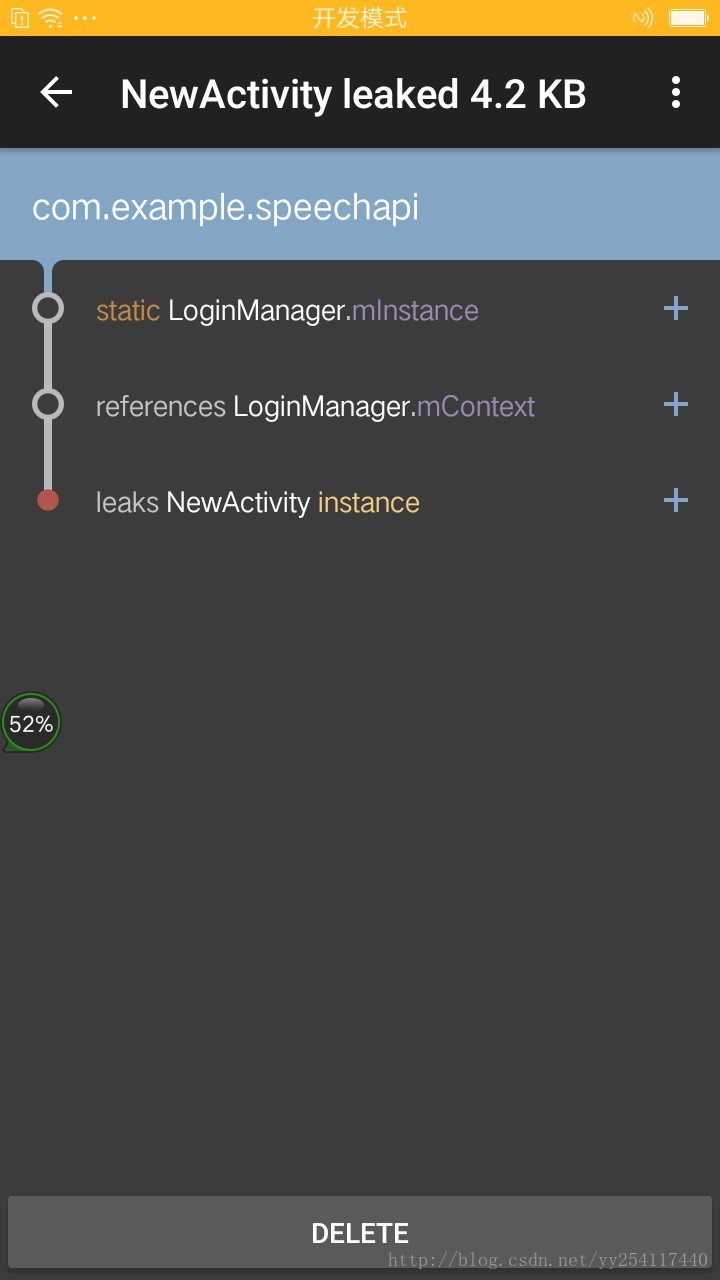The height and width of the screenshot is (1280, 720).
Task: Open the three-dot overflow menu
Action: (676, 93)
